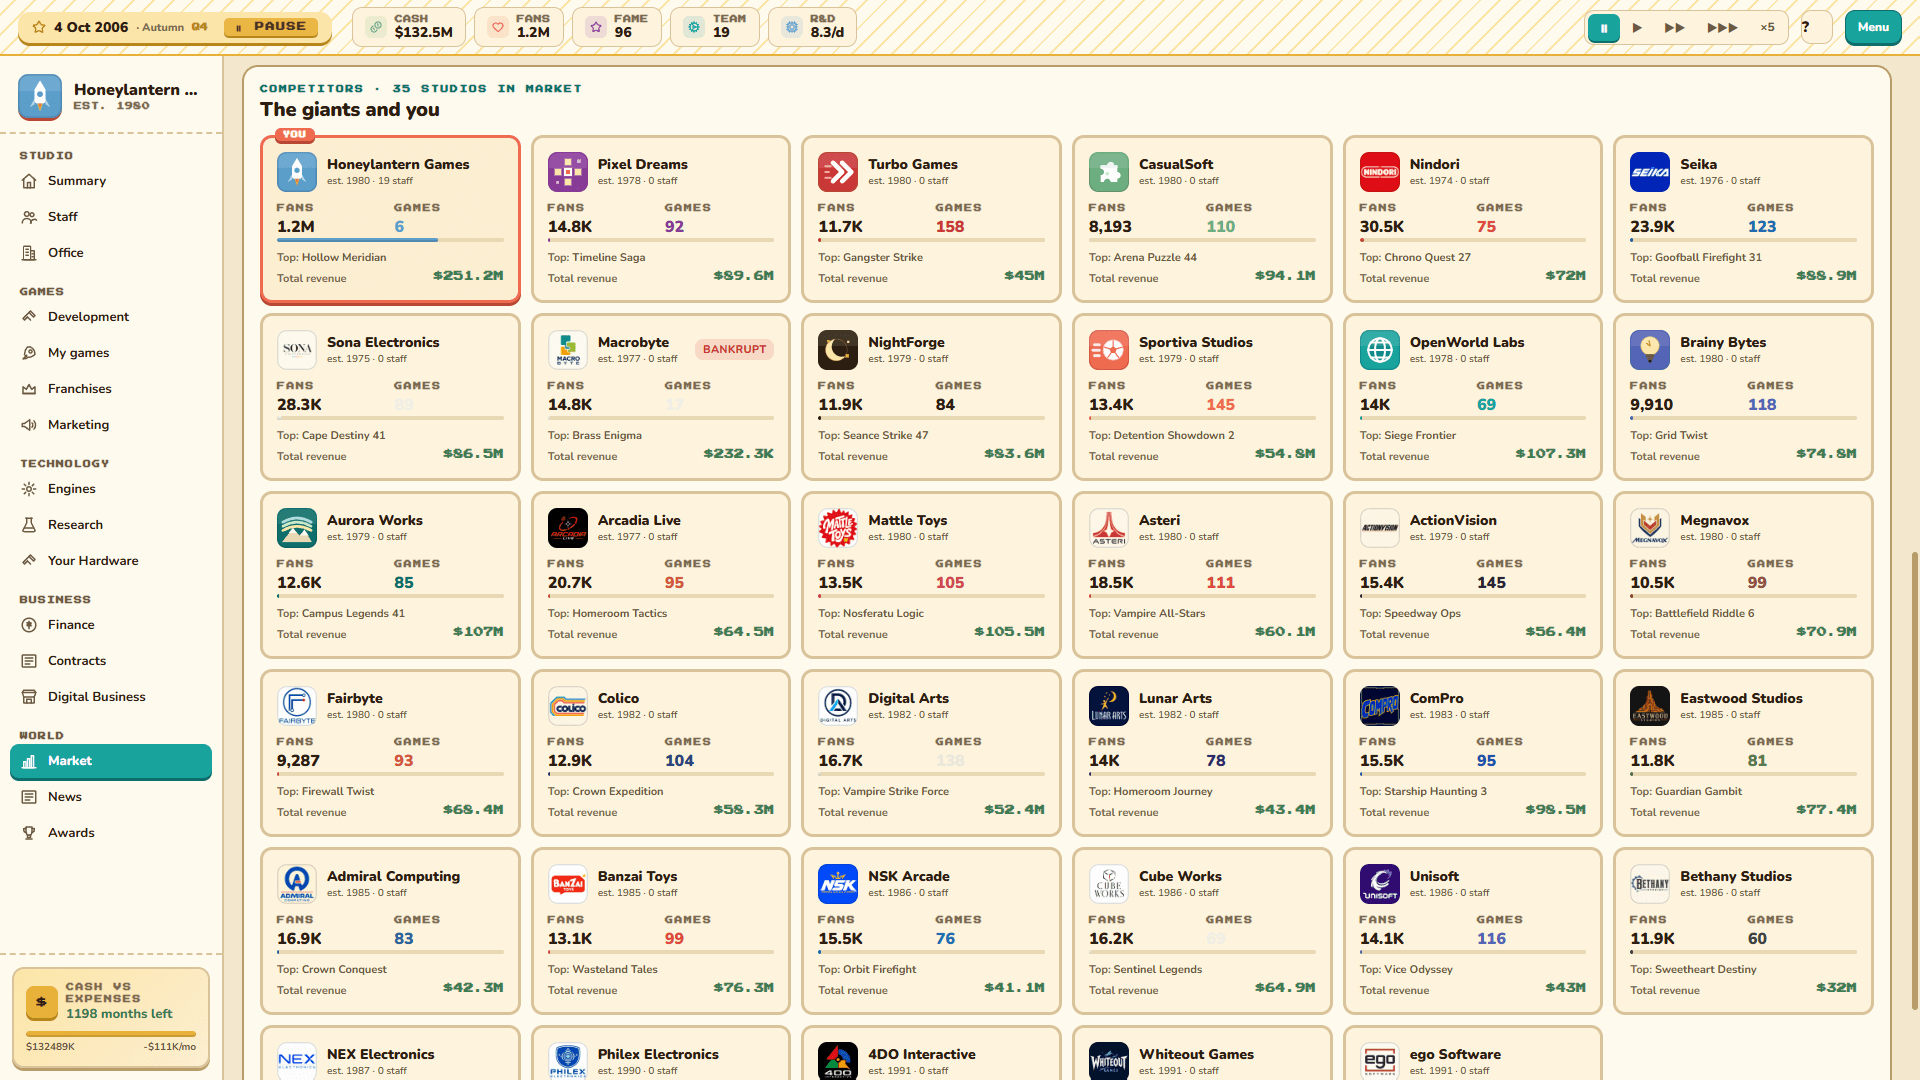Toggle the teal pause speed control
The image size is (1920, 1080).
point(1604,28)
